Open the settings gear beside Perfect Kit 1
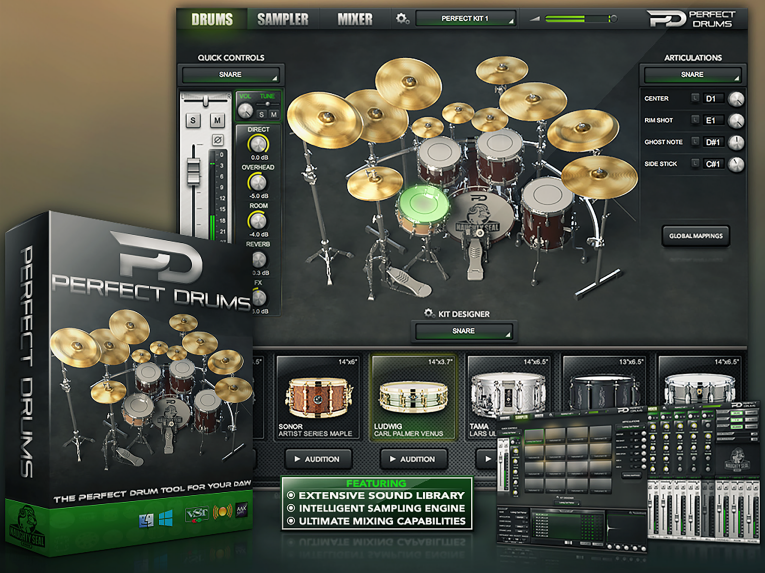 click(x=402, y=19)
